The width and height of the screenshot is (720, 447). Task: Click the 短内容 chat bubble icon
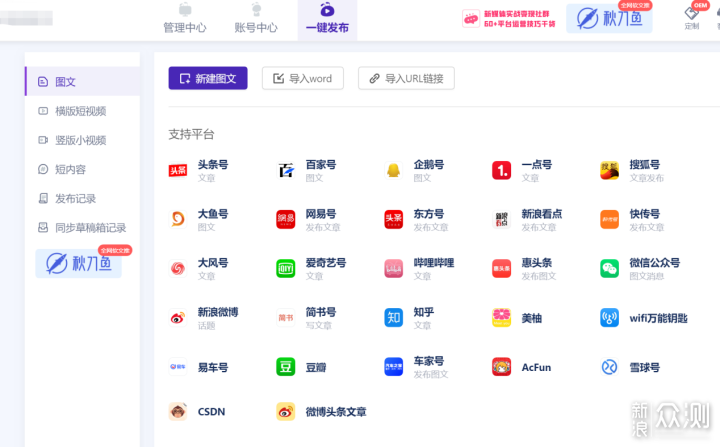click(x=43, y=170)
